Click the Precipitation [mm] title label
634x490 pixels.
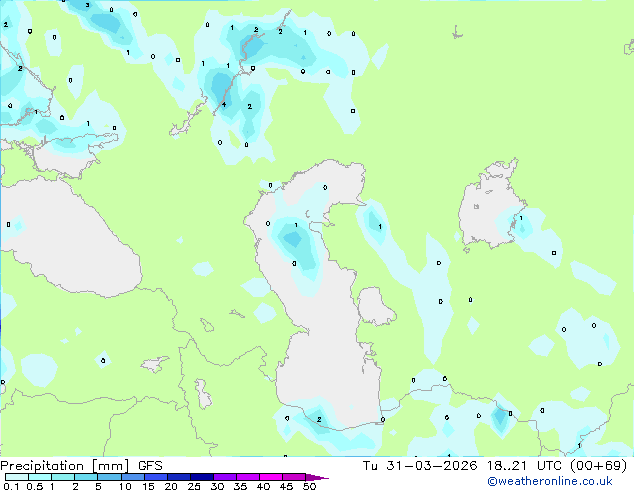[x=65, y=466]
